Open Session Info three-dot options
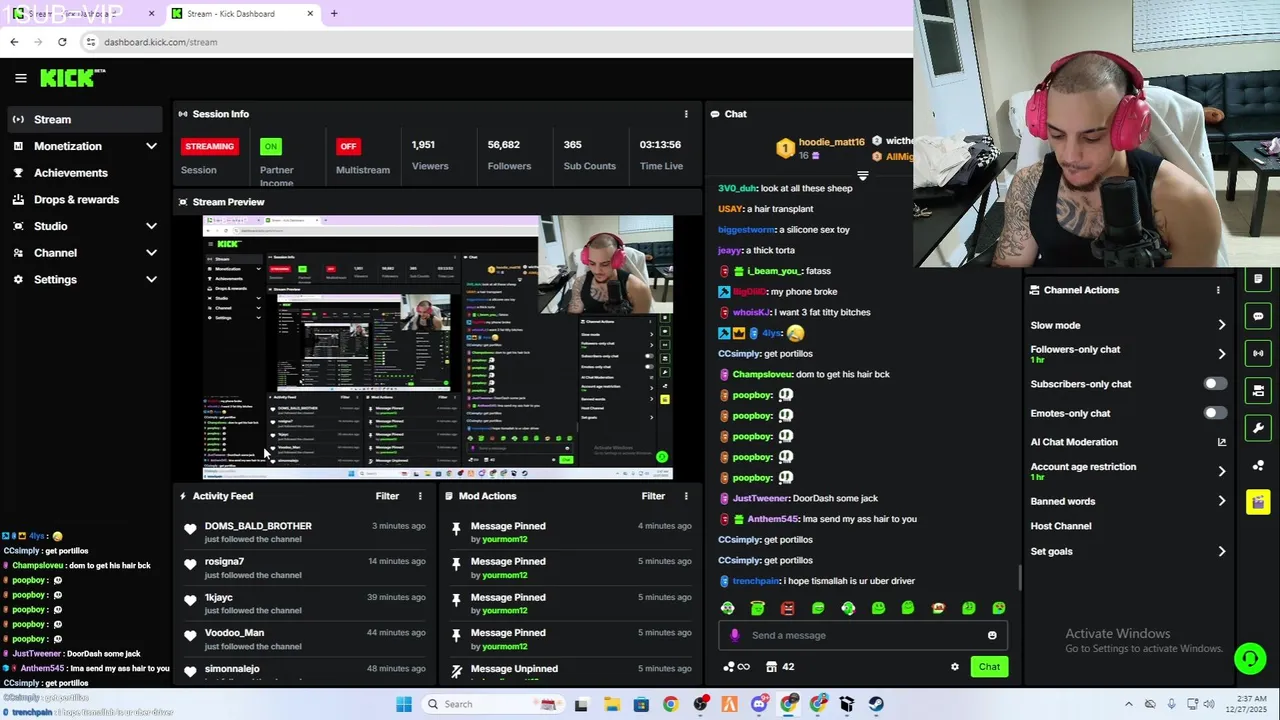The image size is (1280, 720). (686, 114)
